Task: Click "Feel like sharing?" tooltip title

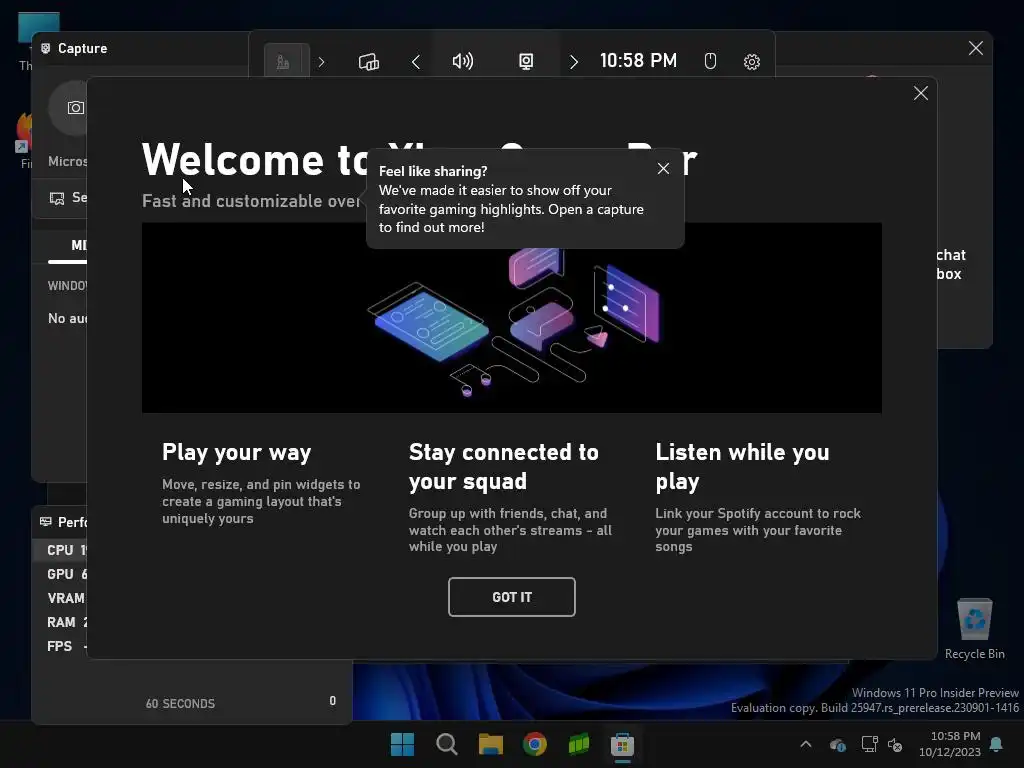Action: tap(433, 171)
